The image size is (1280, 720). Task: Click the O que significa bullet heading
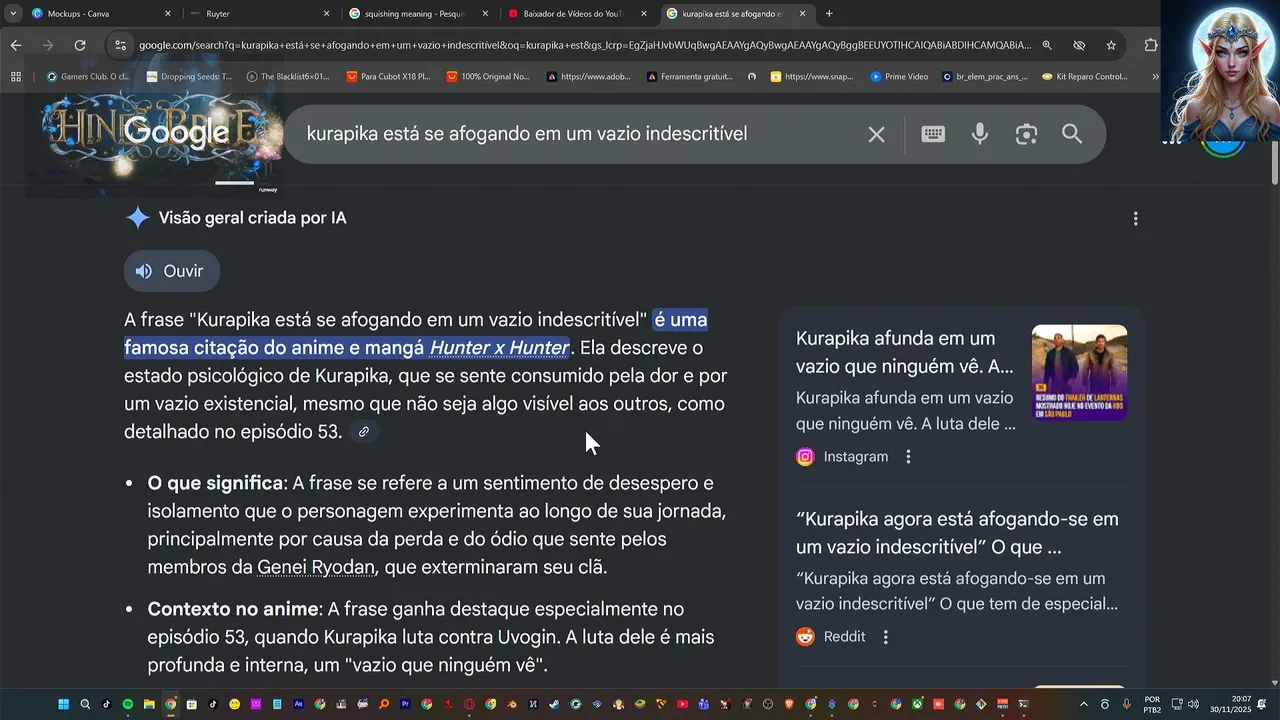(215, 483)
